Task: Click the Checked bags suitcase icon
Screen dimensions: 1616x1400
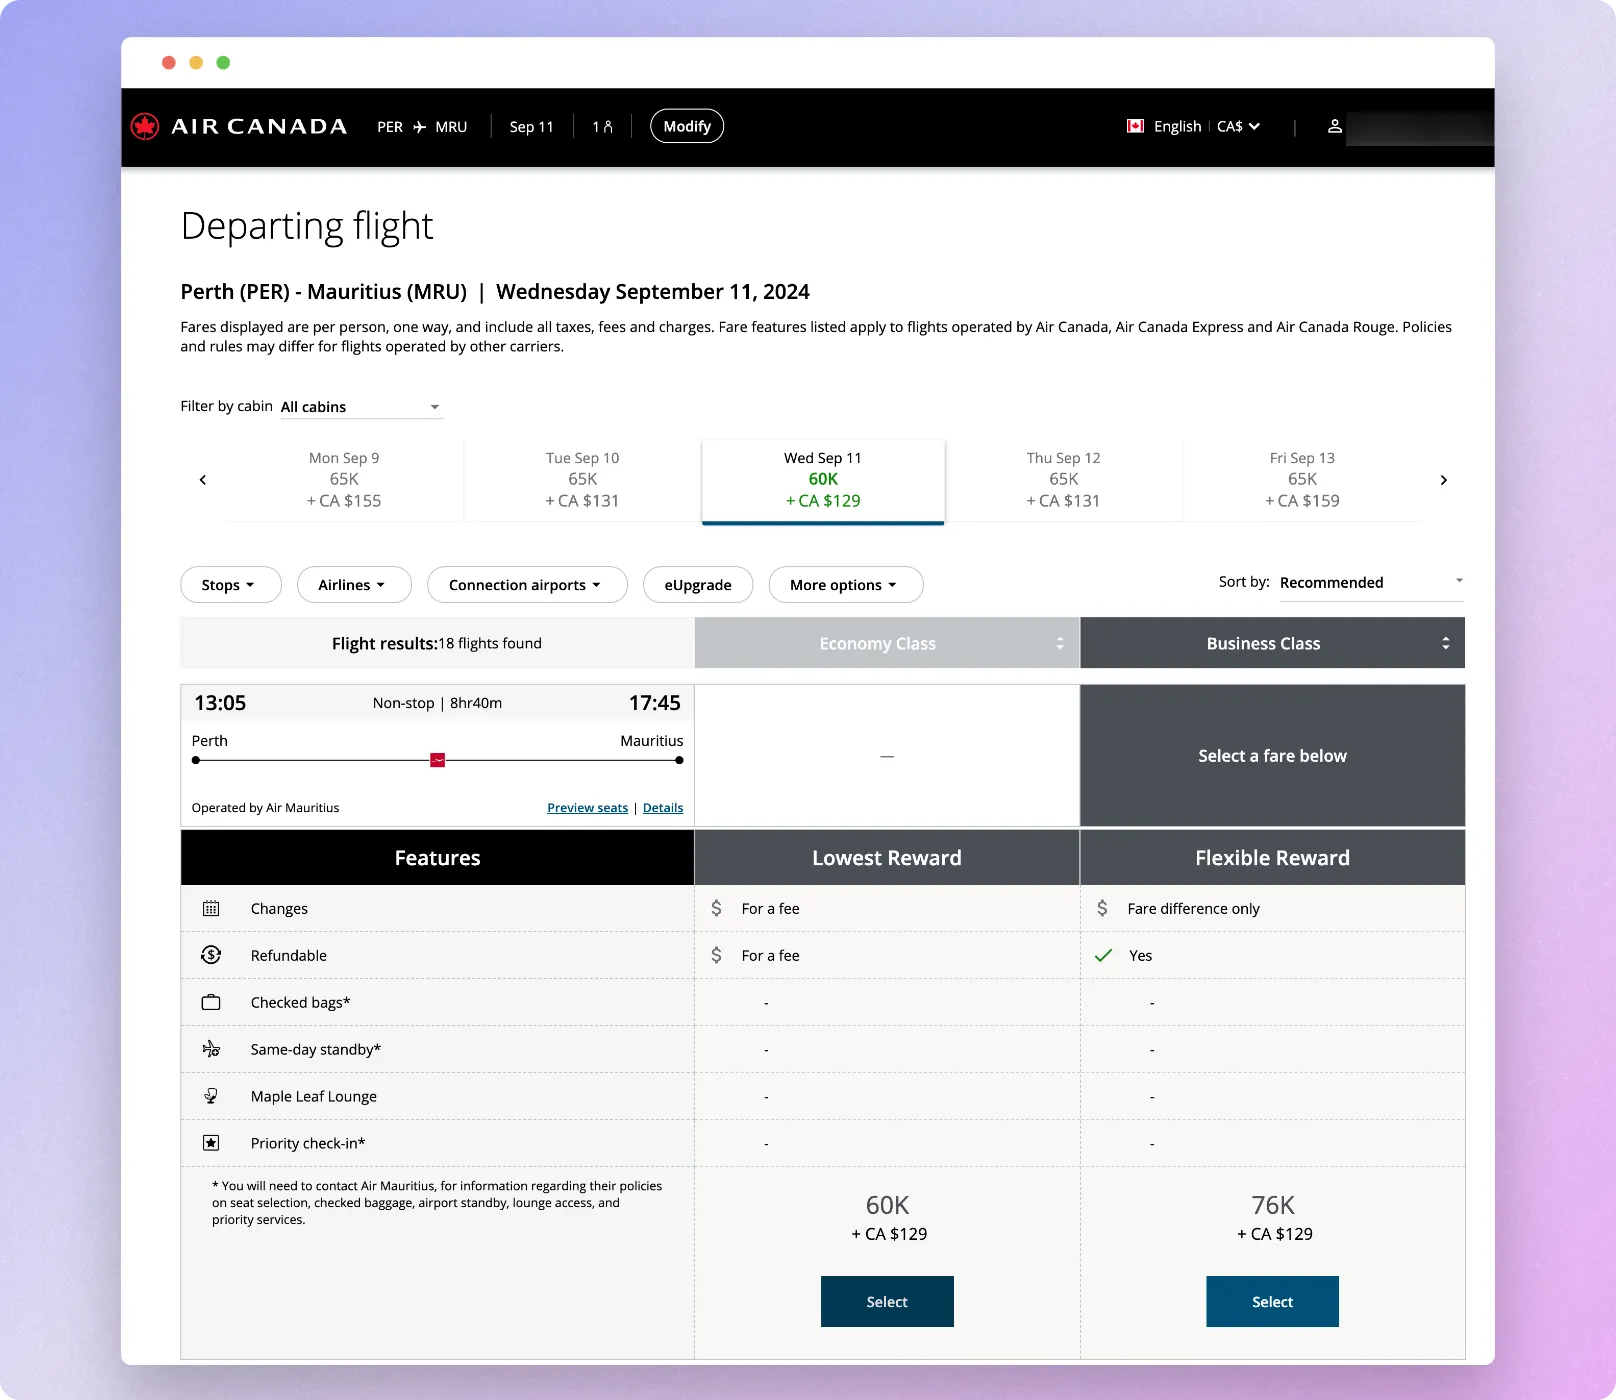Action: (211, 1002)
